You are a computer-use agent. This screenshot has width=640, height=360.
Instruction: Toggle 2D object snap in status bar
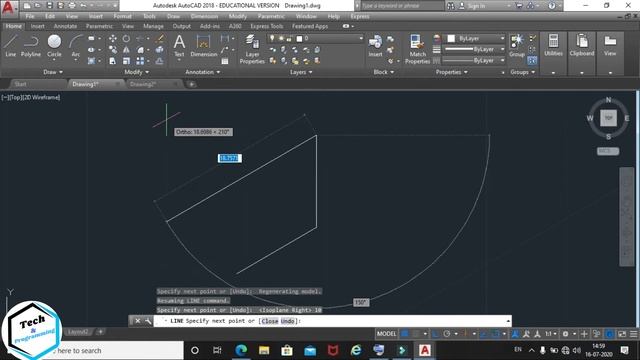495,334
